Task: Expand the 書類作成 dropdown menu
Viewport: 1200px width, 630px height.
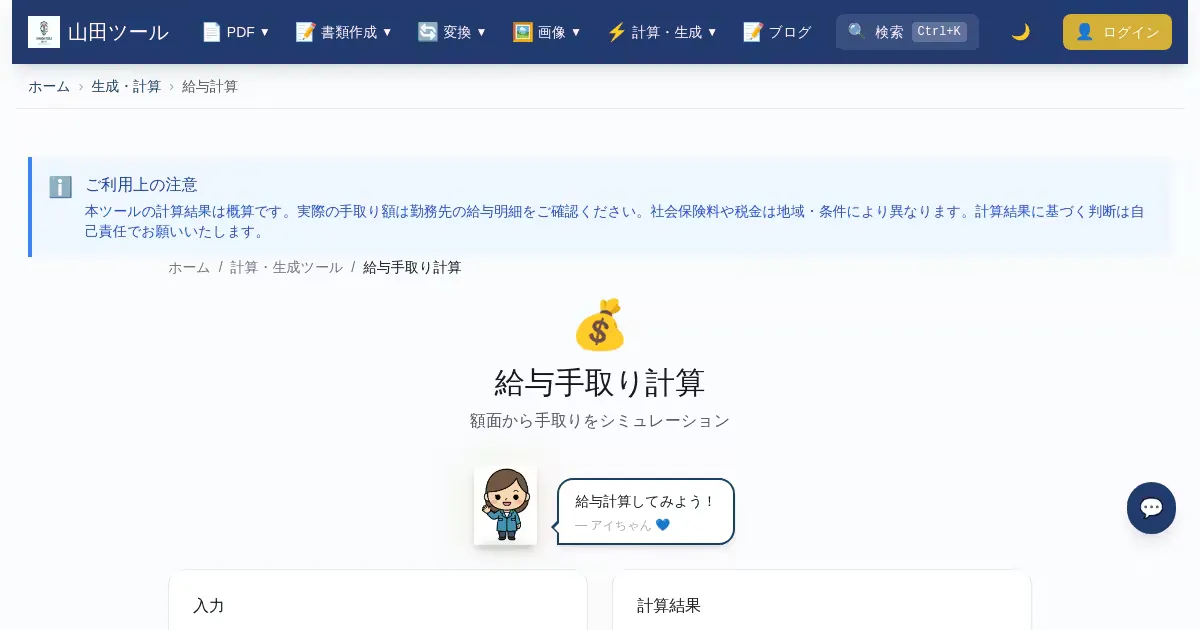Action: tap(344, 32)
